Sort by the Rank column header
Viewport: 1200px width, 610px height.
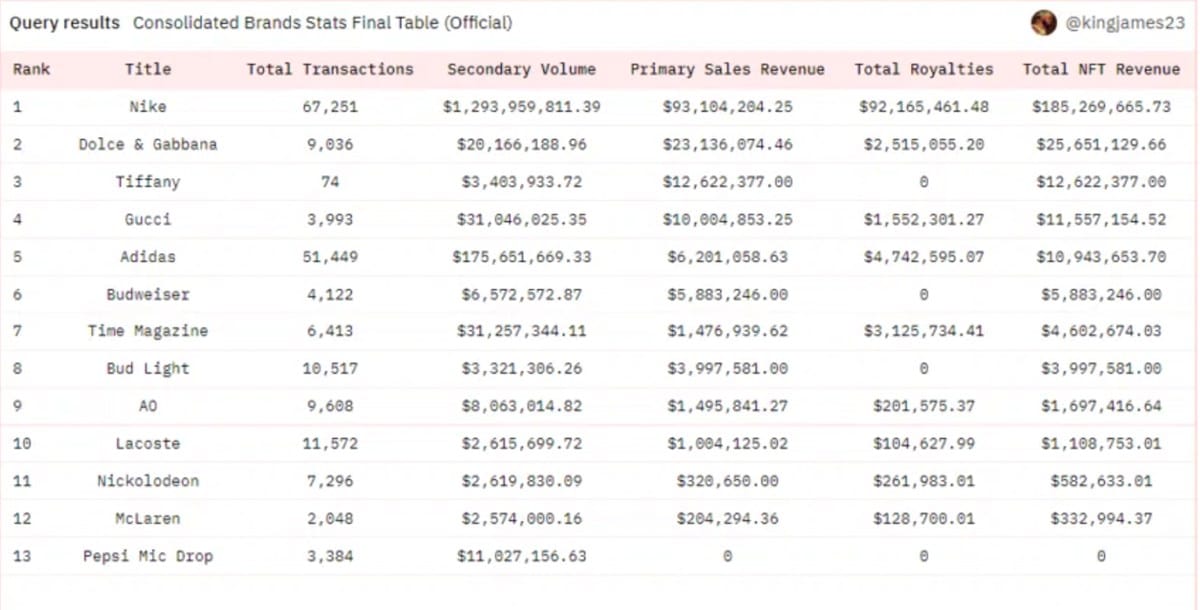click(x=31, y=69)
